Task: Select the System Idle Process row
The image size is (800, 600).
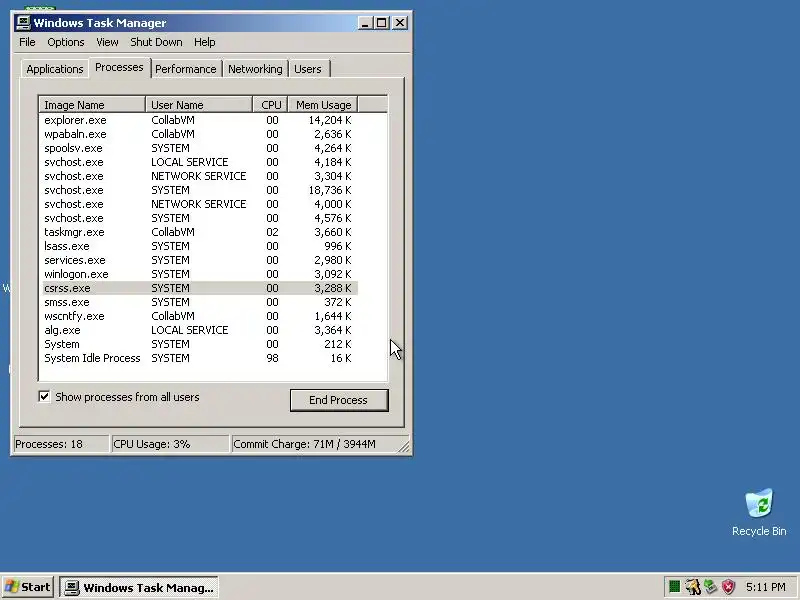Action: [x=200, y=358]
